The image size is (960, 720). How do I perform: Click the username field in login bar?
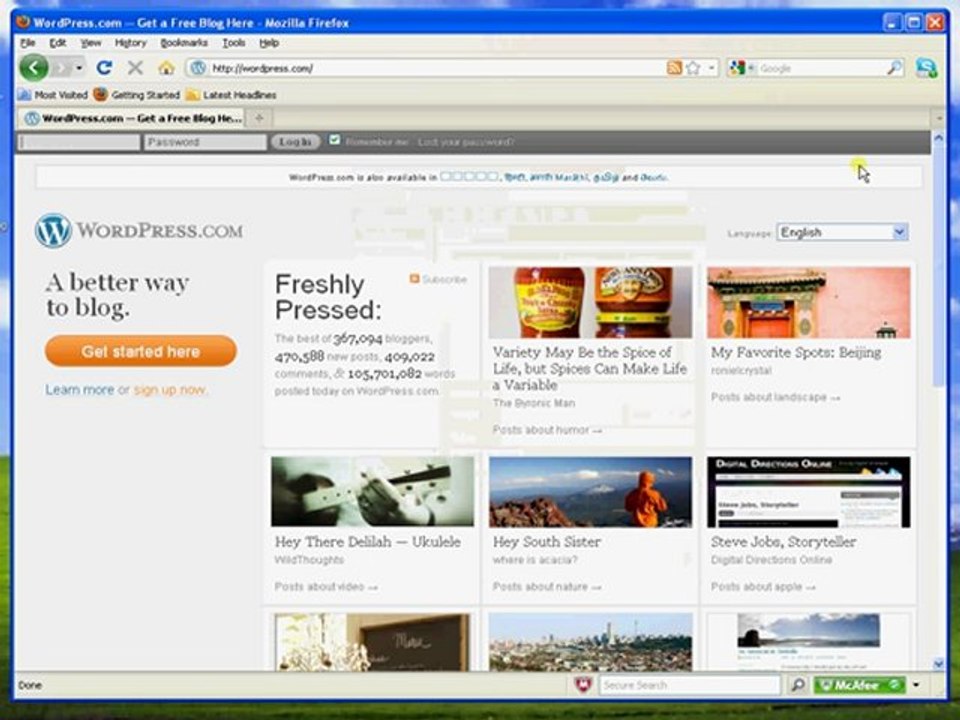click(x=80, y=142)
